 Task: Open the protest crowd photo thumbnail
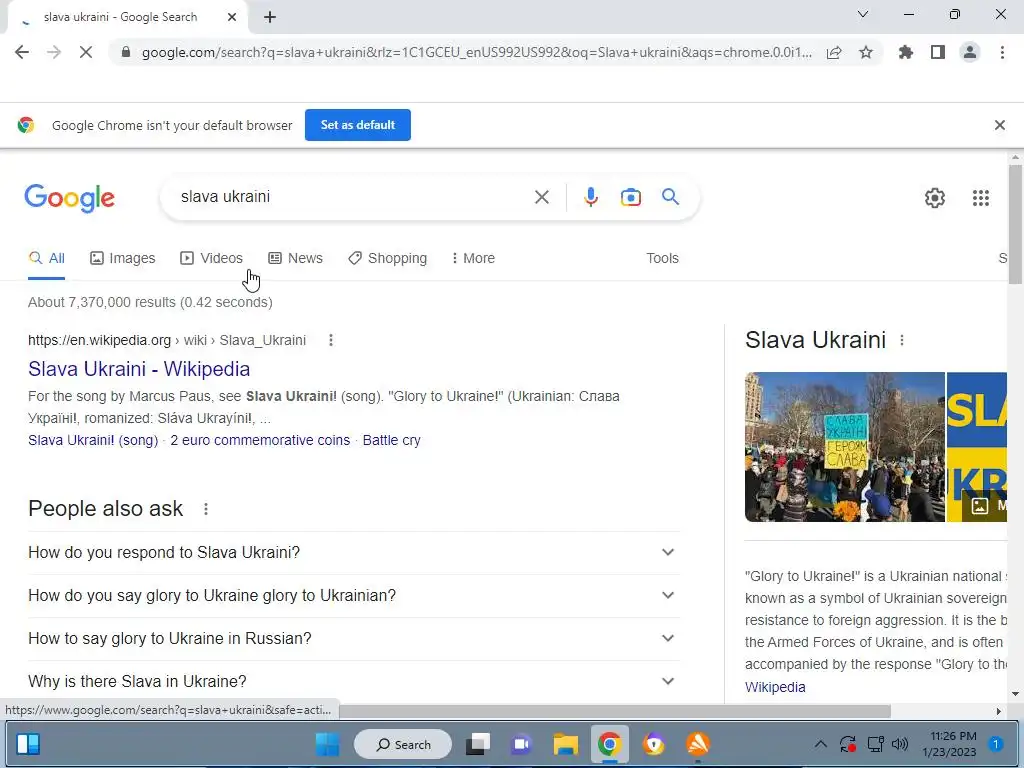(x=844, y=447)
